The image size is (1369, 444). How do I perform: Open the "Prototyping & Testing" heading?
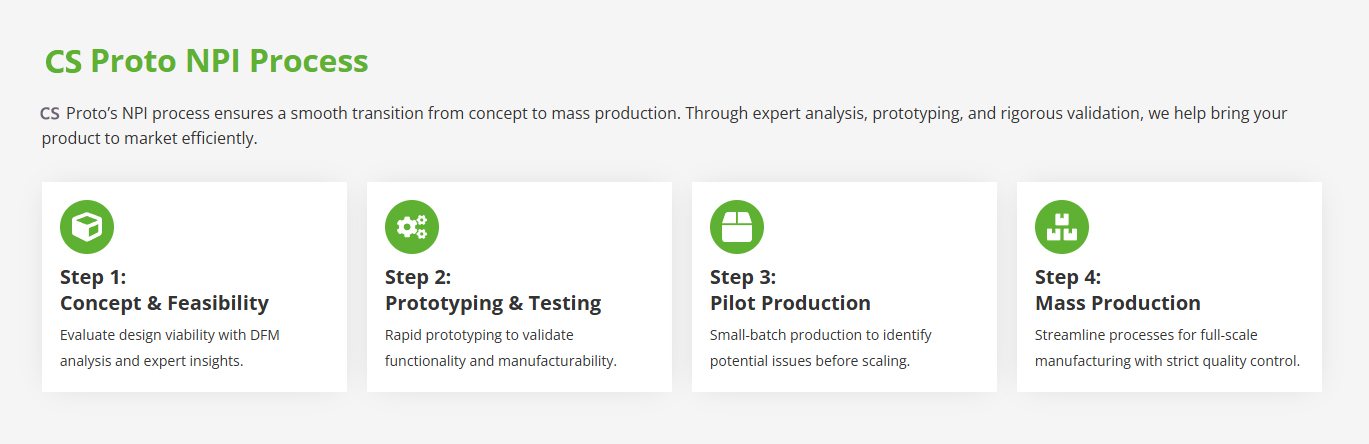pyautogui.click(x=493, y=303)
